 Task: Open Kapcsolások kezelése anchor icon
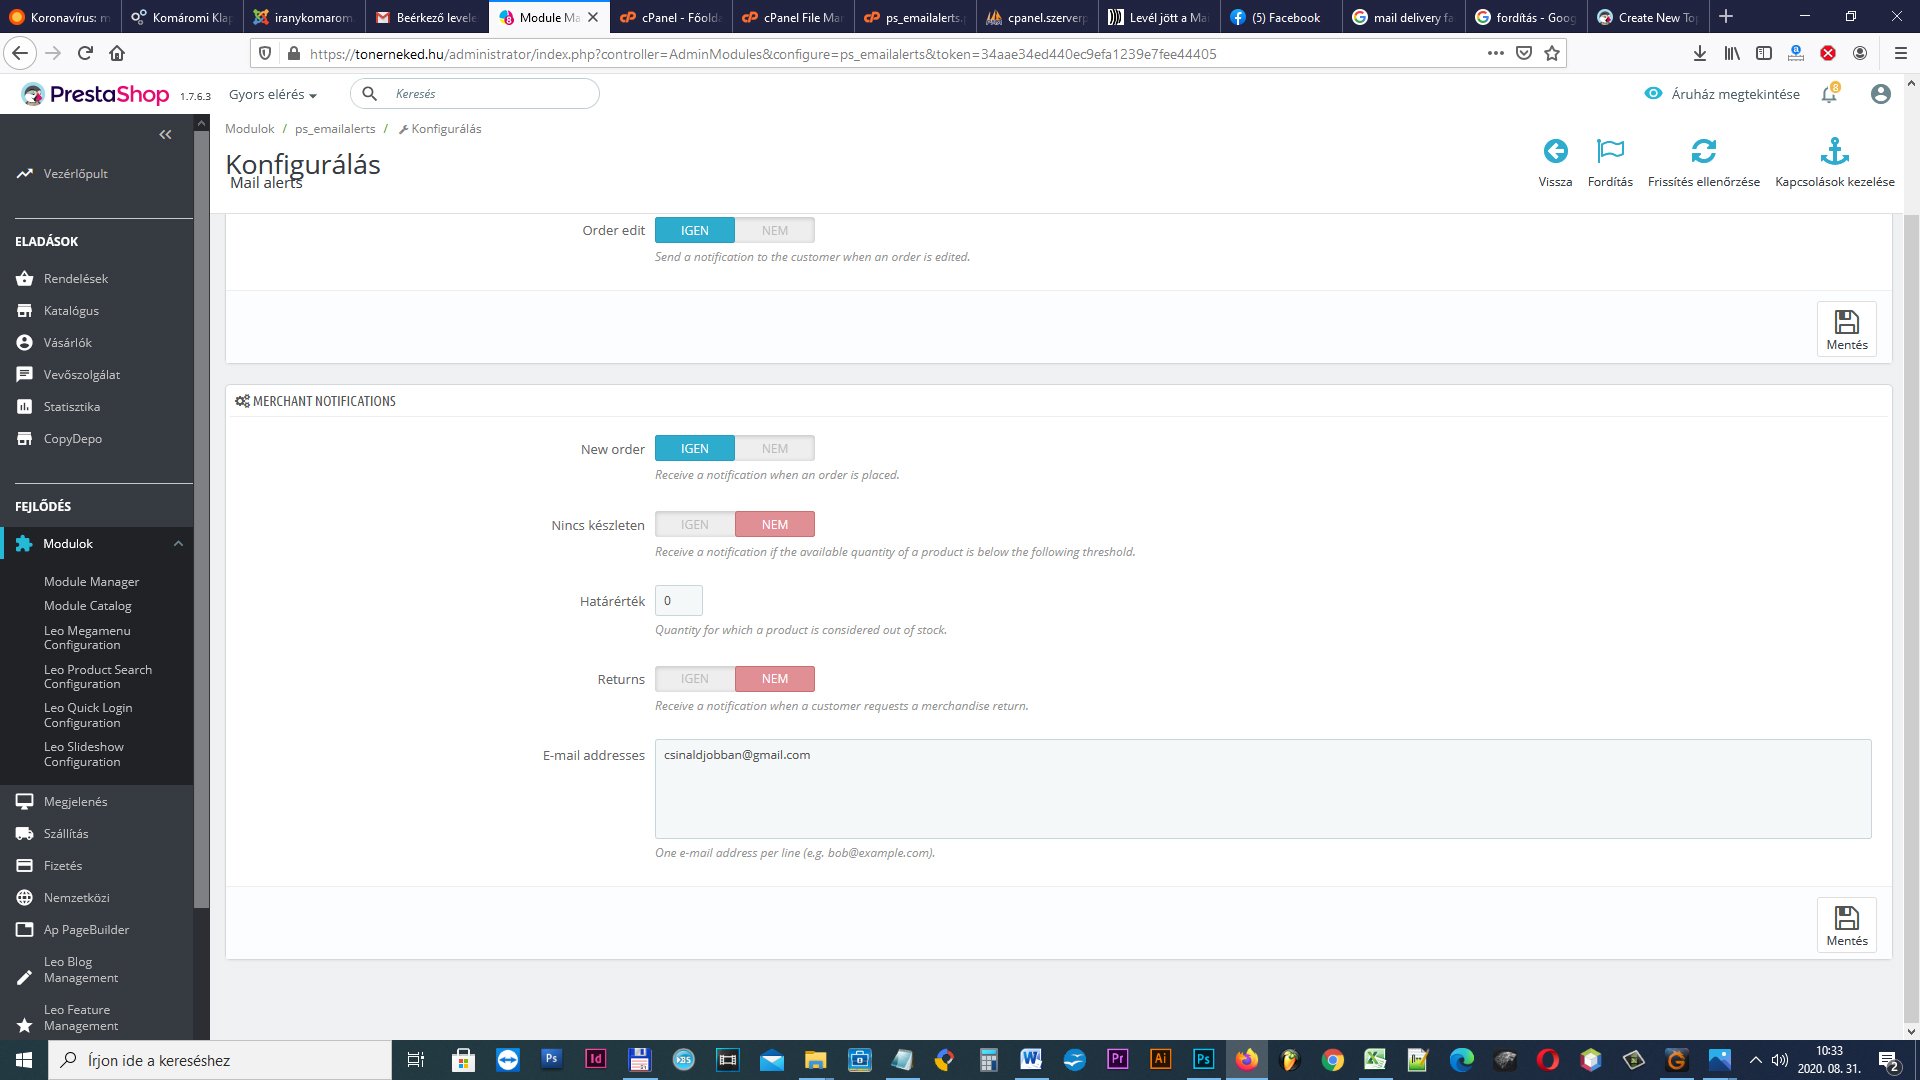pyautogui.click(x=1834, y=152)
